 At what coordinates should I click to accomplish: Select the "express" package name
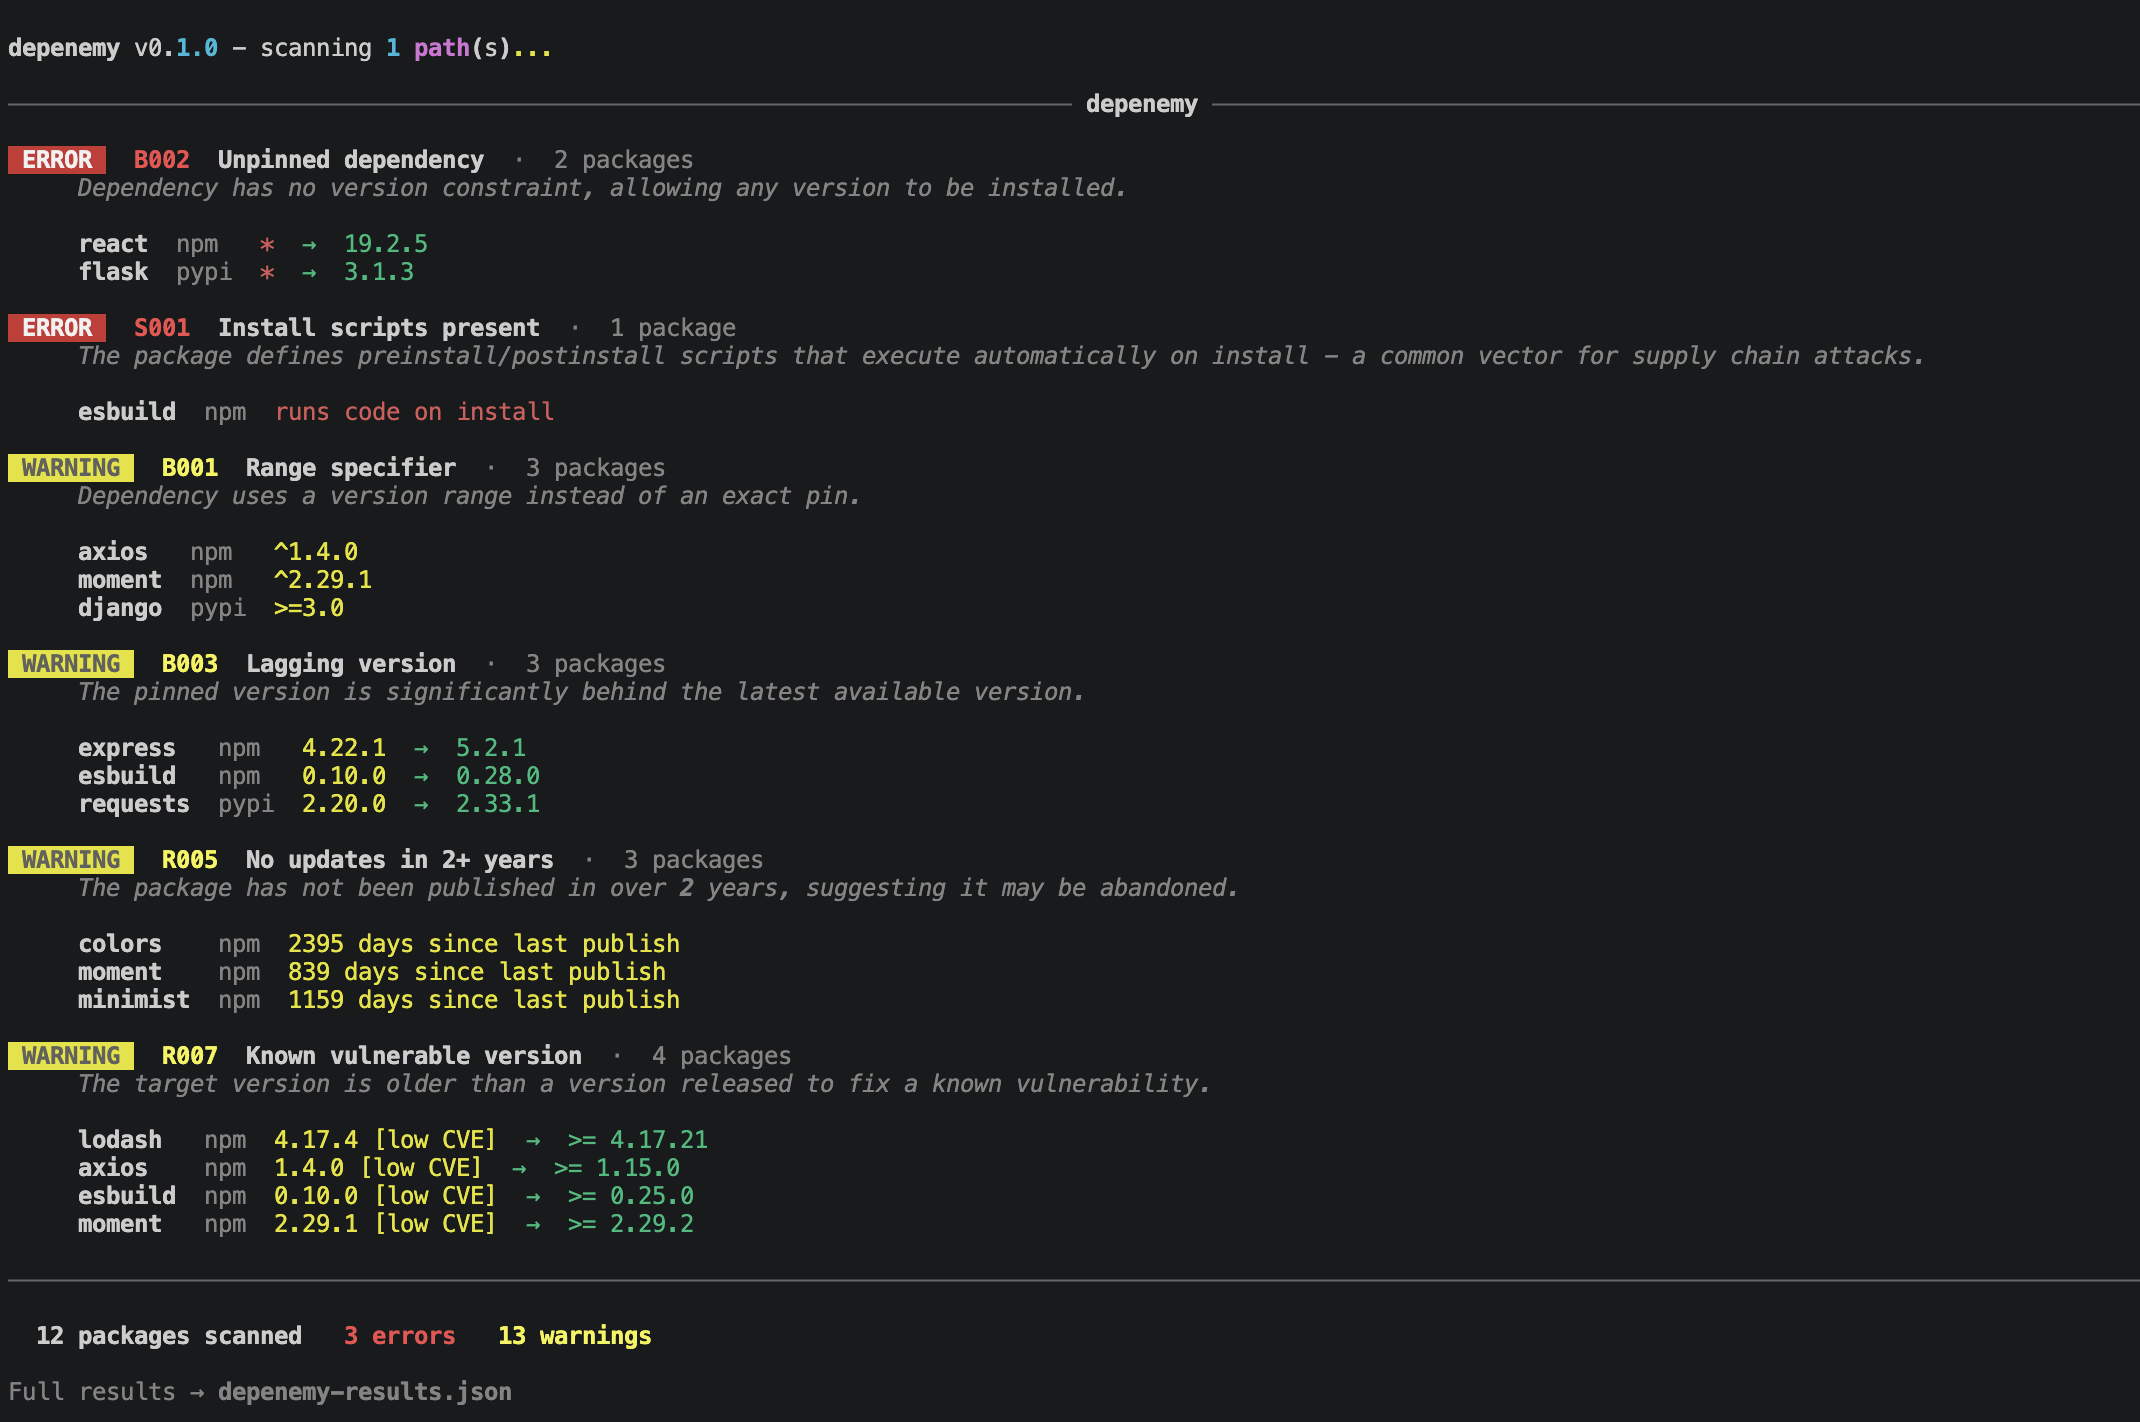tap(127, 748)
